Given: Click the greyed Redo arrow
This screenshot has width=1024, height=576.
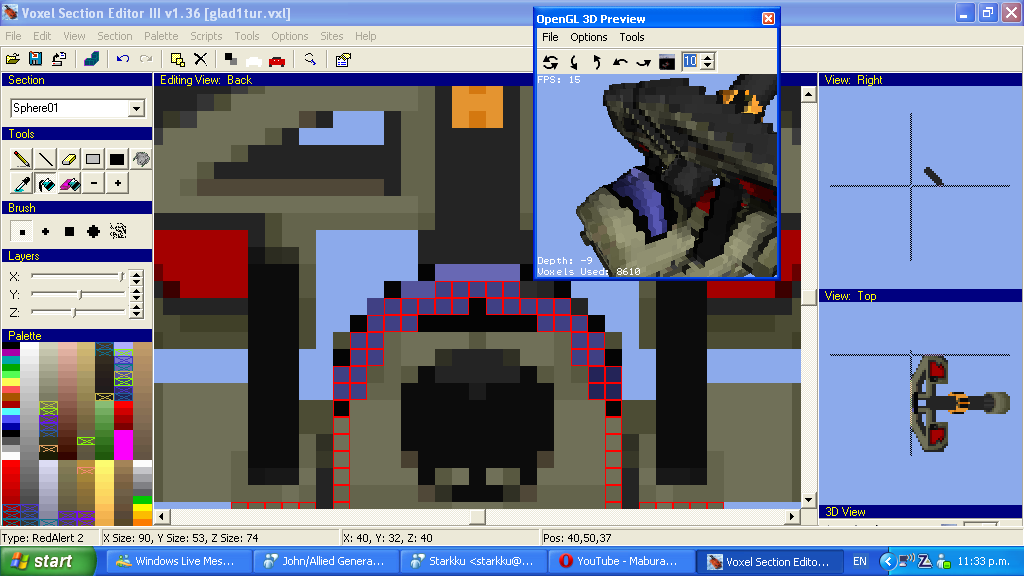Looking at the screenshot, I should (146, 59).
